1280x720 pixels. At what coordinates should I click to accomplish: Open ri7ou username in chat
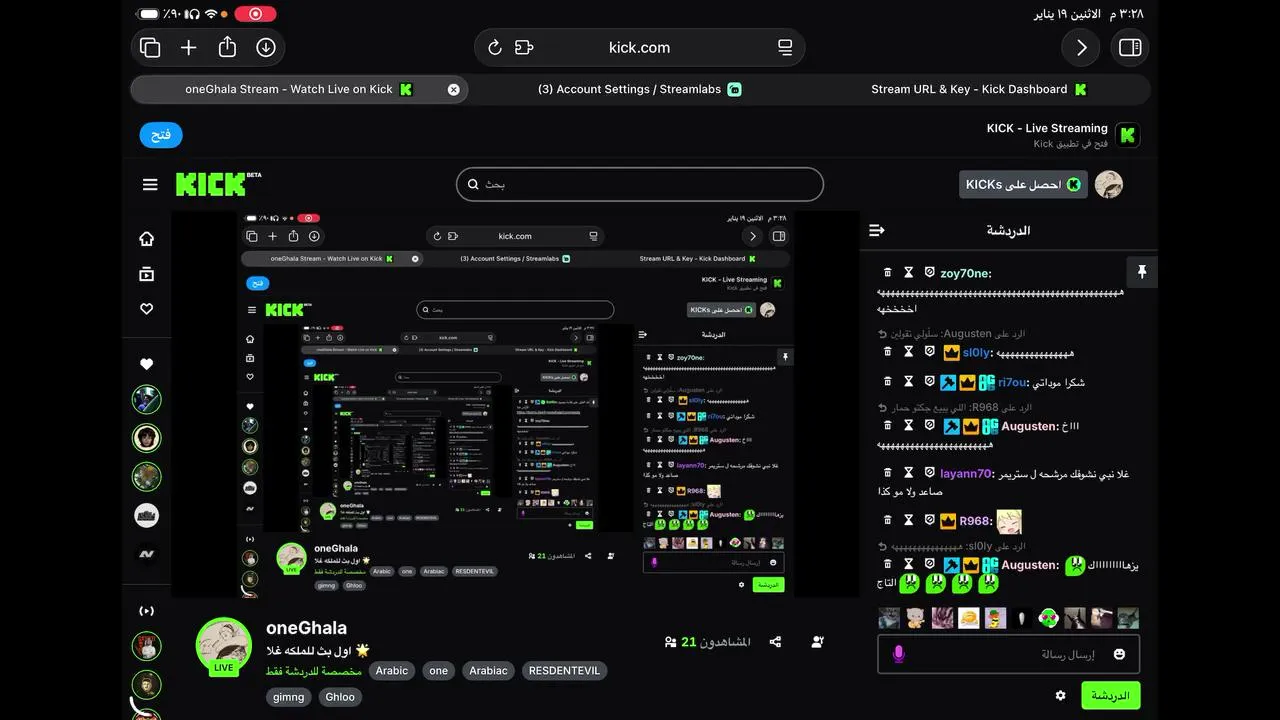click(x=1012, y=382)
